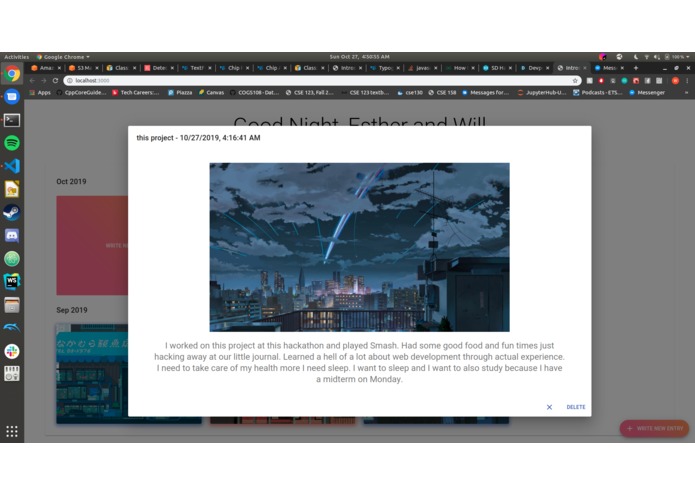695x494 pixels.
Task: Open the Piazza bookmark
Action: pos(180,93)
